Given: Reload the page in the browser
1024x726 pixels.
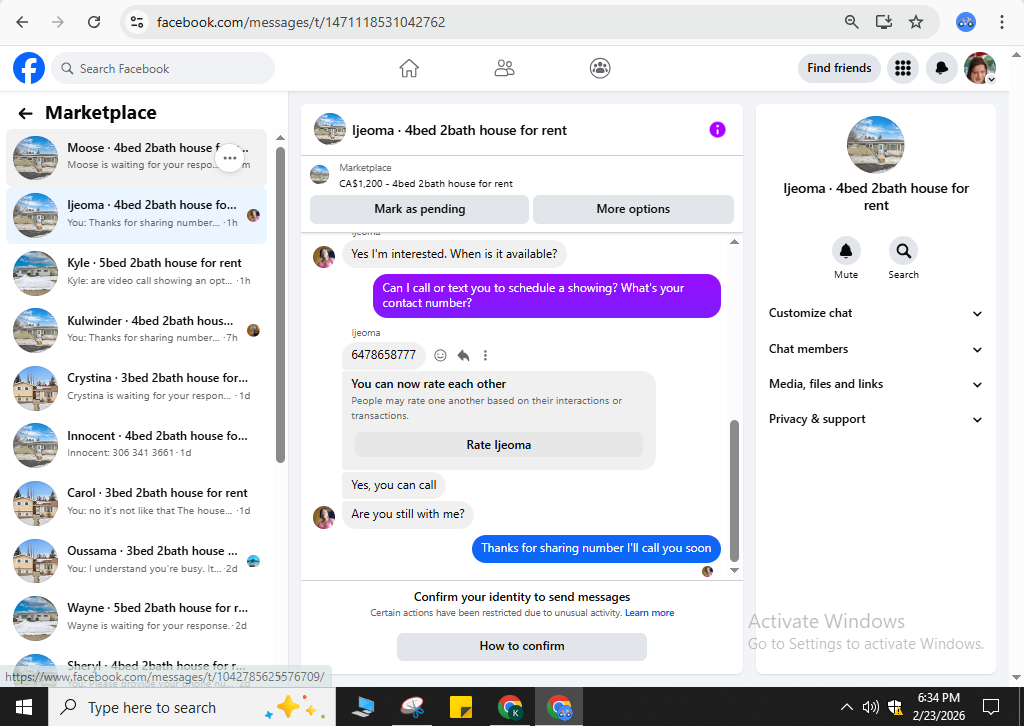Looking at the screenshot, I should 94,22.
